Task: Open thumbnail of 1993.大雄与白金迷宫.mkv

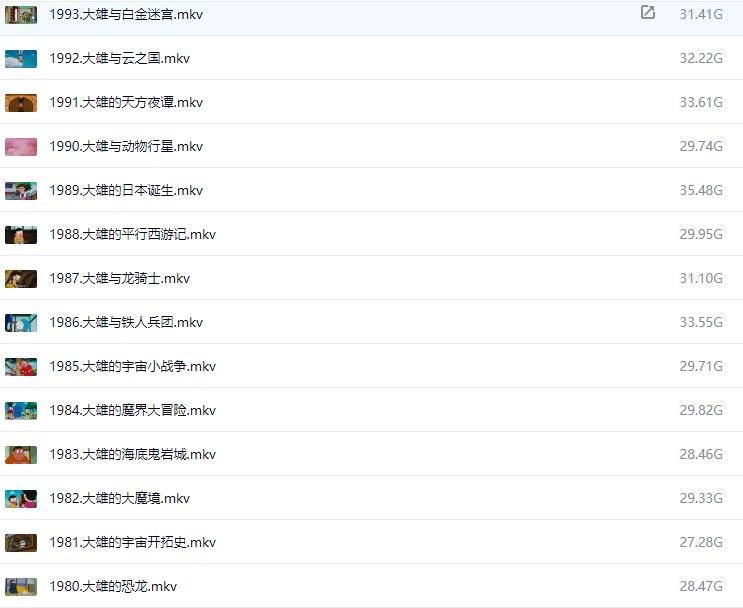Action: pos(21,15)
